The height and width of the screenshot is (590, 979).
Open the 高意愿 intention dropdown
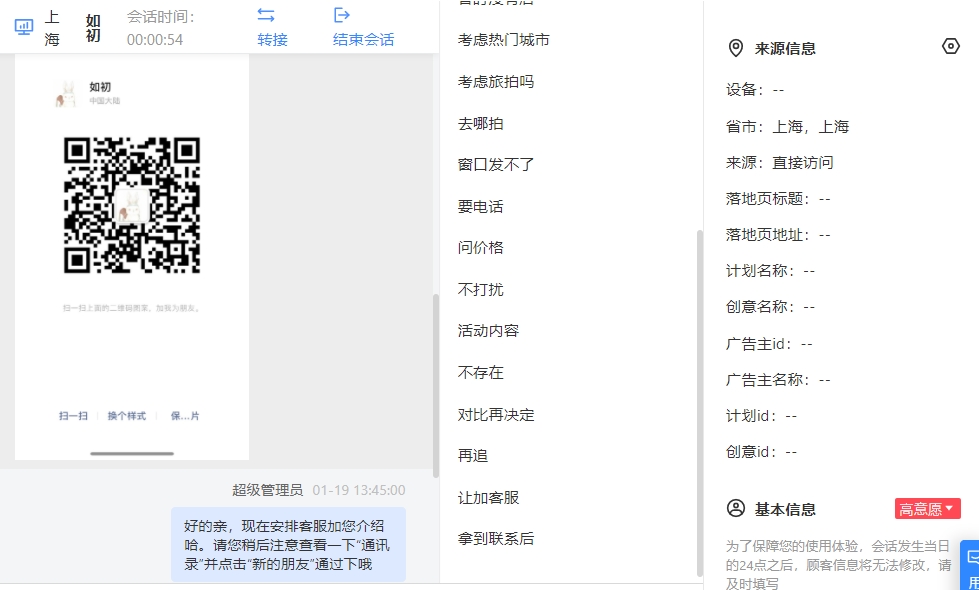point(927,509)
